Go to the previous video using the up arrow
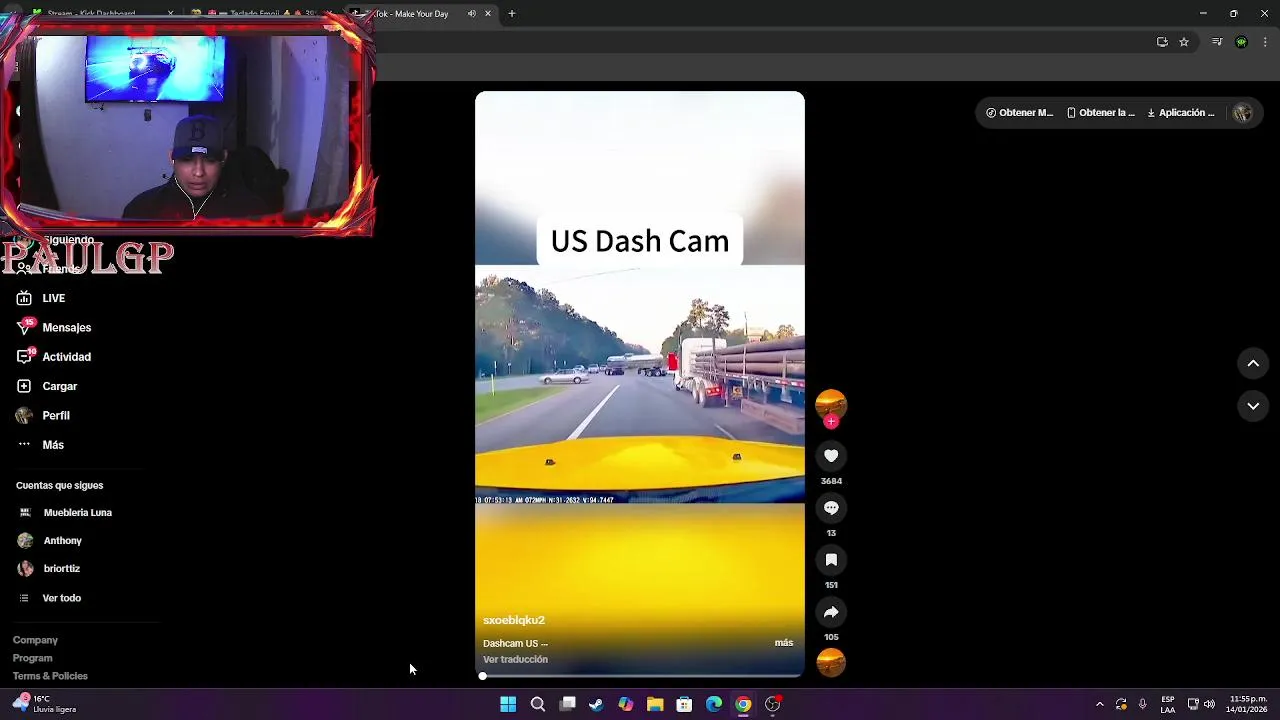The image size is (1280, 720). pos(1253,364)
